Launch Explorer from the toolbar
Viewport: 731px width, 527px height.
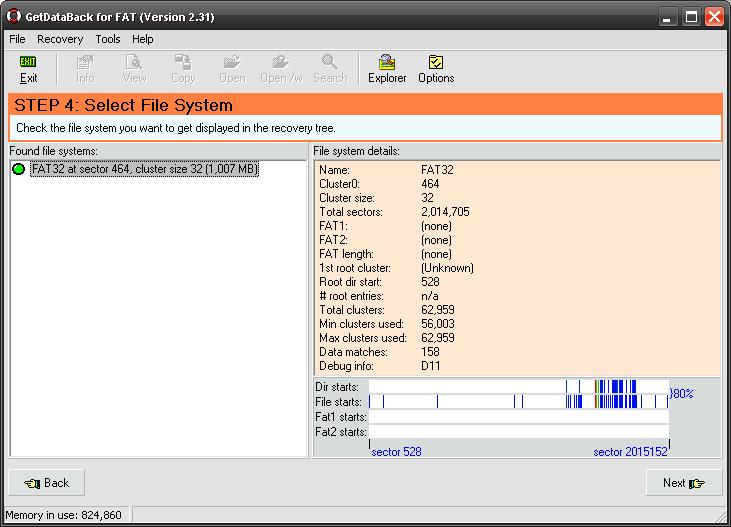click(x=387, y=69)
